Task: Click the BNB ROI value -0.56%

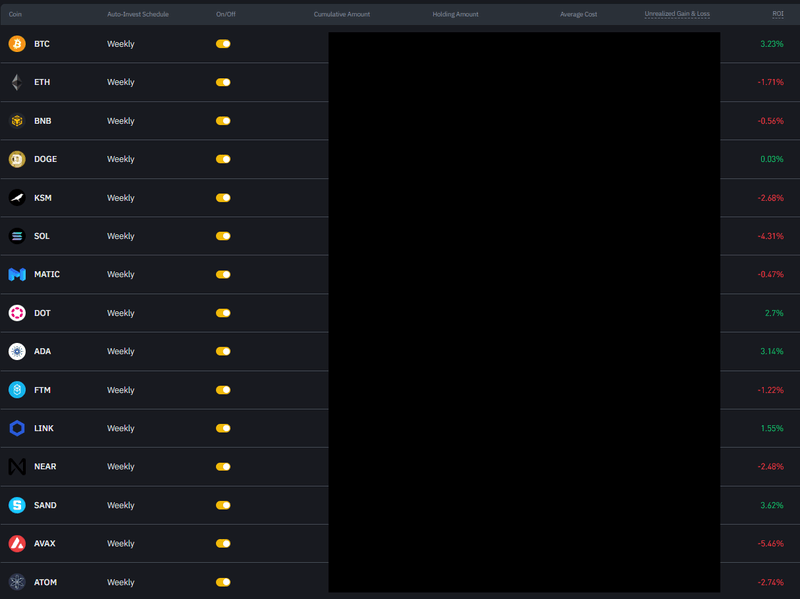Action: pyautogui.click(x=770, y=121)
